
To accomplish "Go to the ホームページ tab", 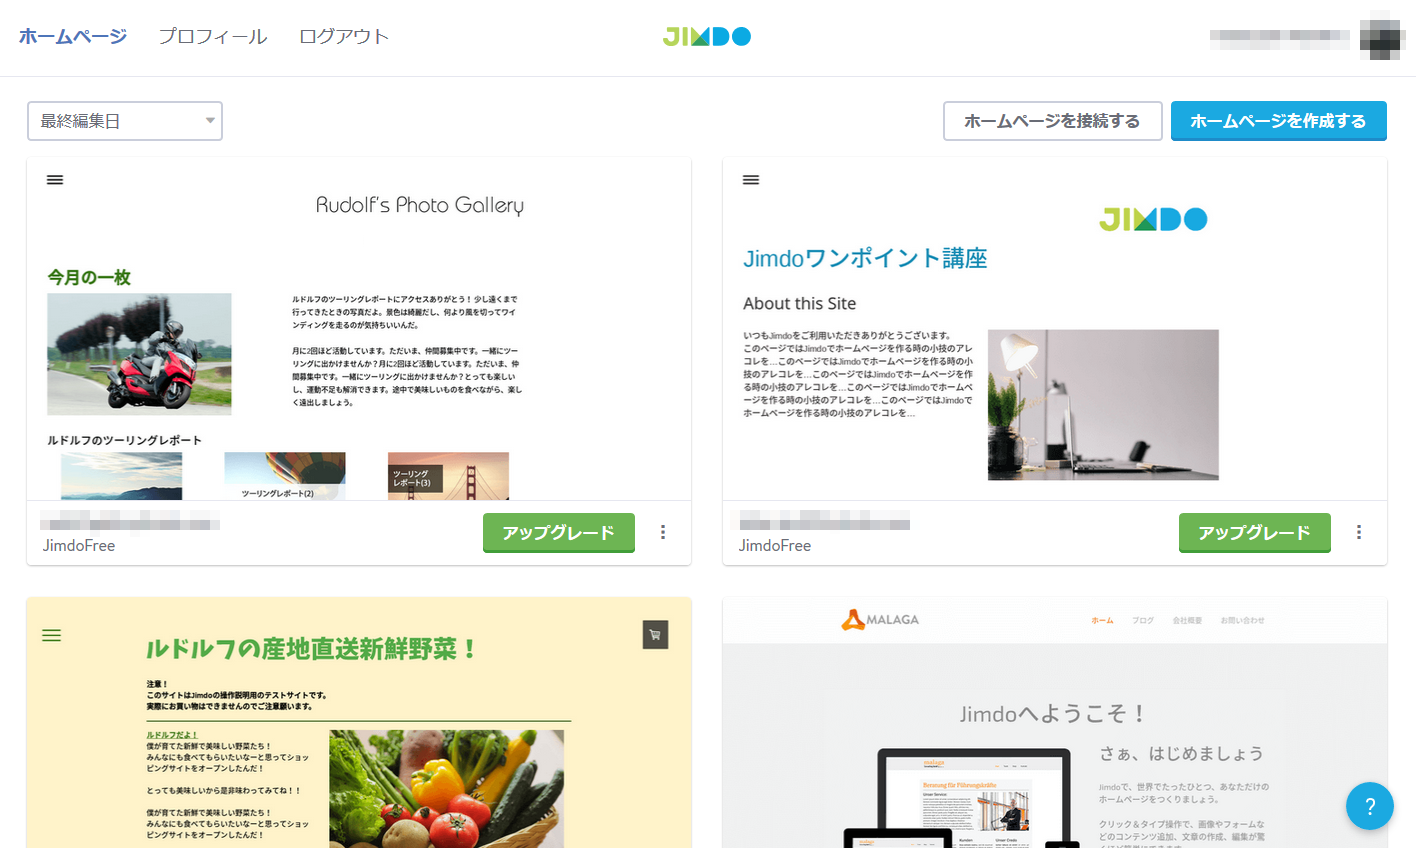I will click(73, 37).
